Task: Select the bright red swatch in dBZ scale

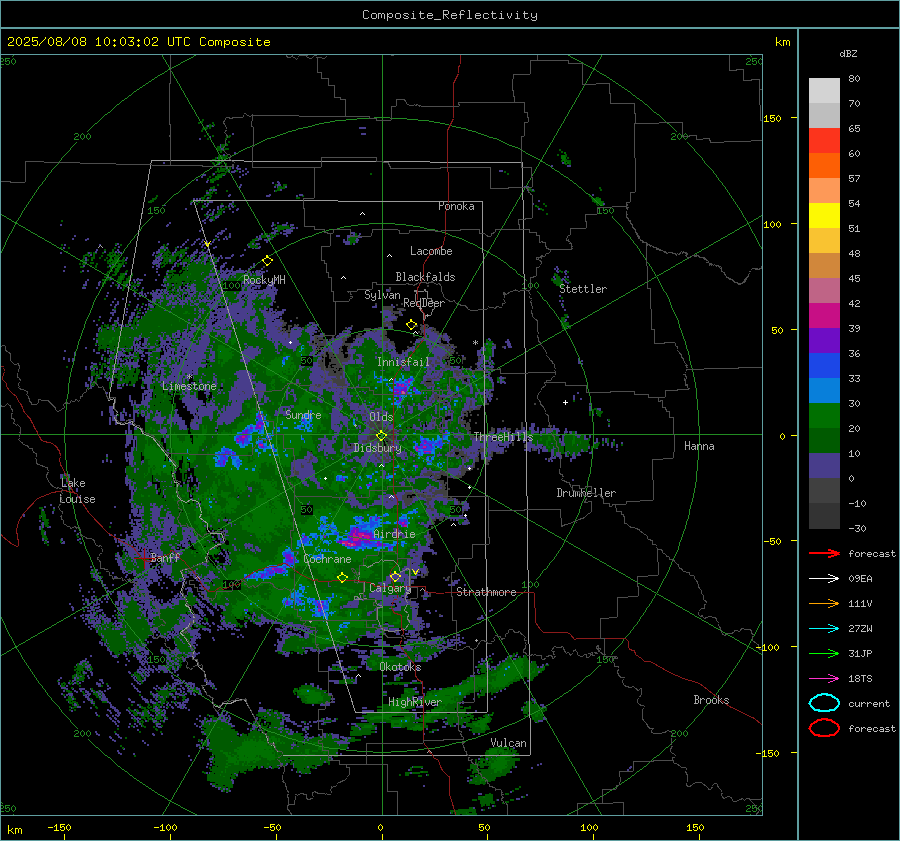Action: (x=824, y=141)
